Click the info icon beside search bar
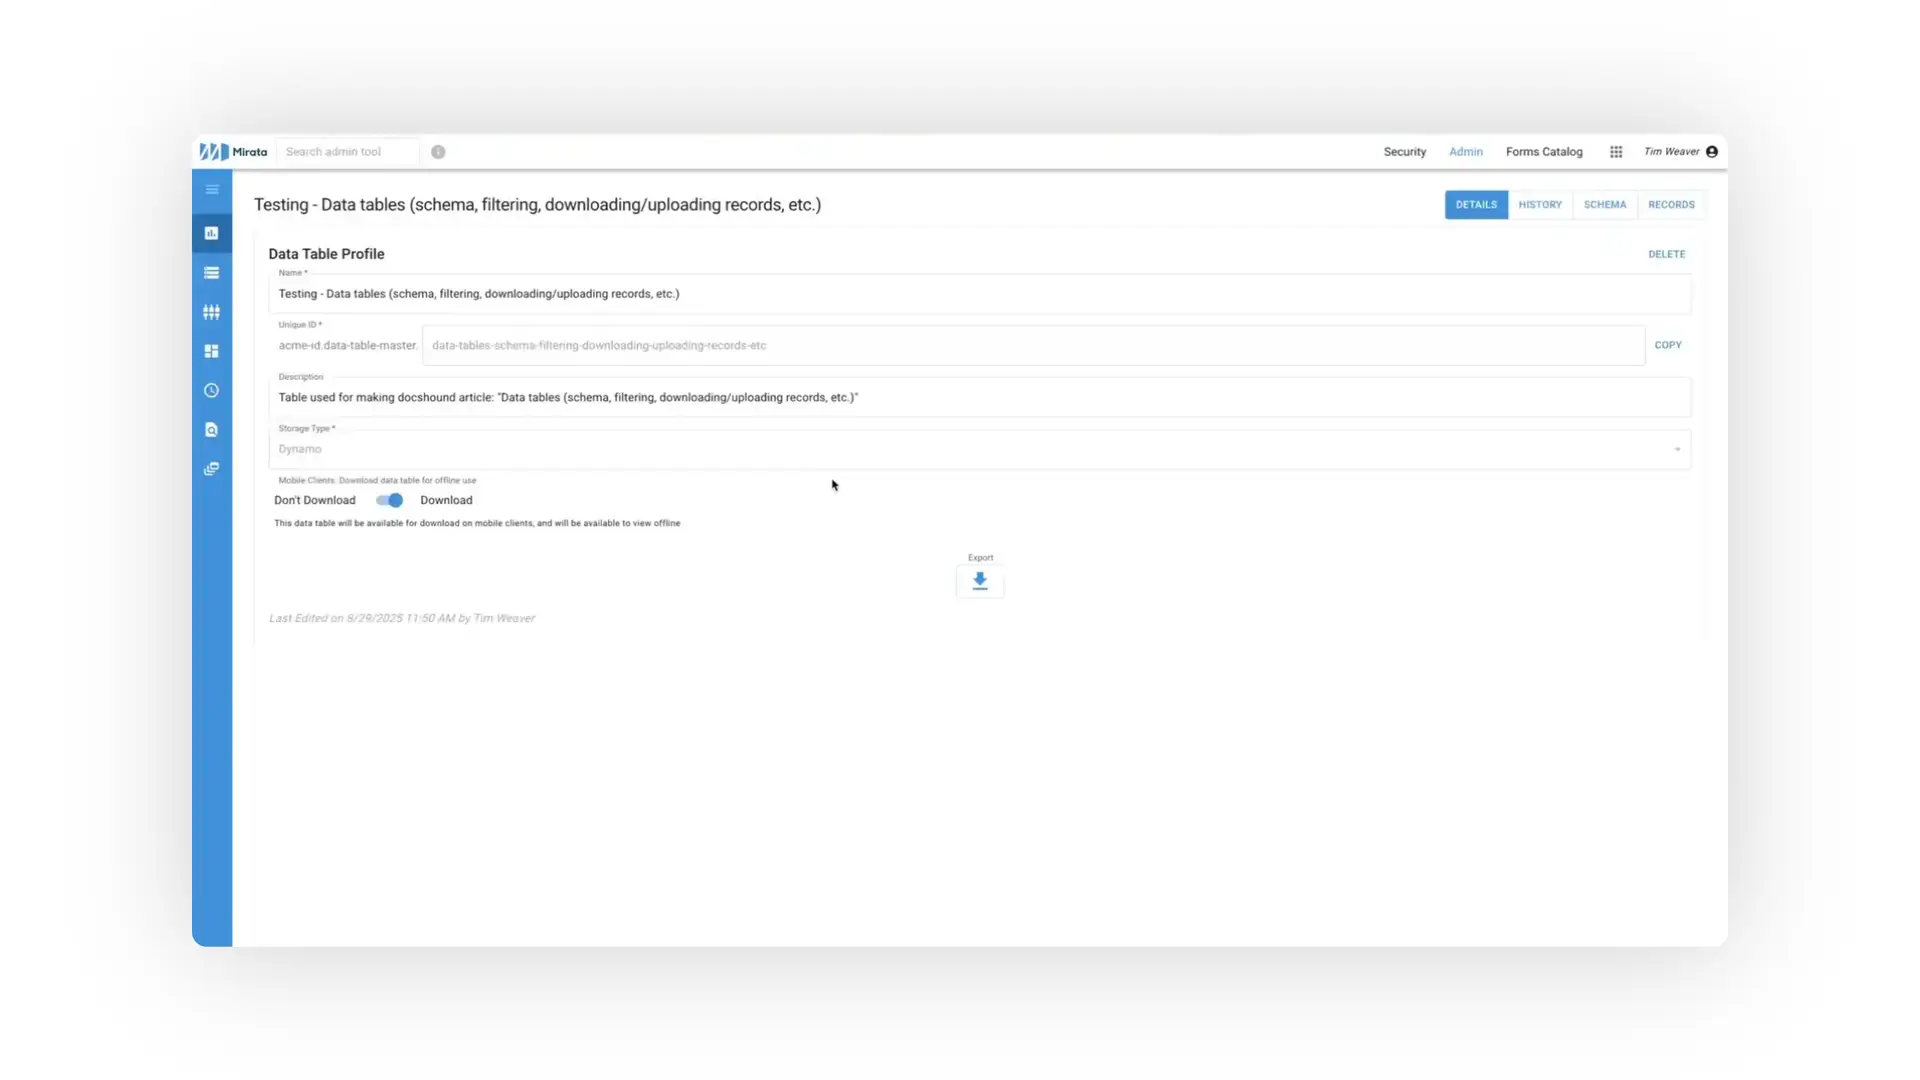 coord(437,151)
